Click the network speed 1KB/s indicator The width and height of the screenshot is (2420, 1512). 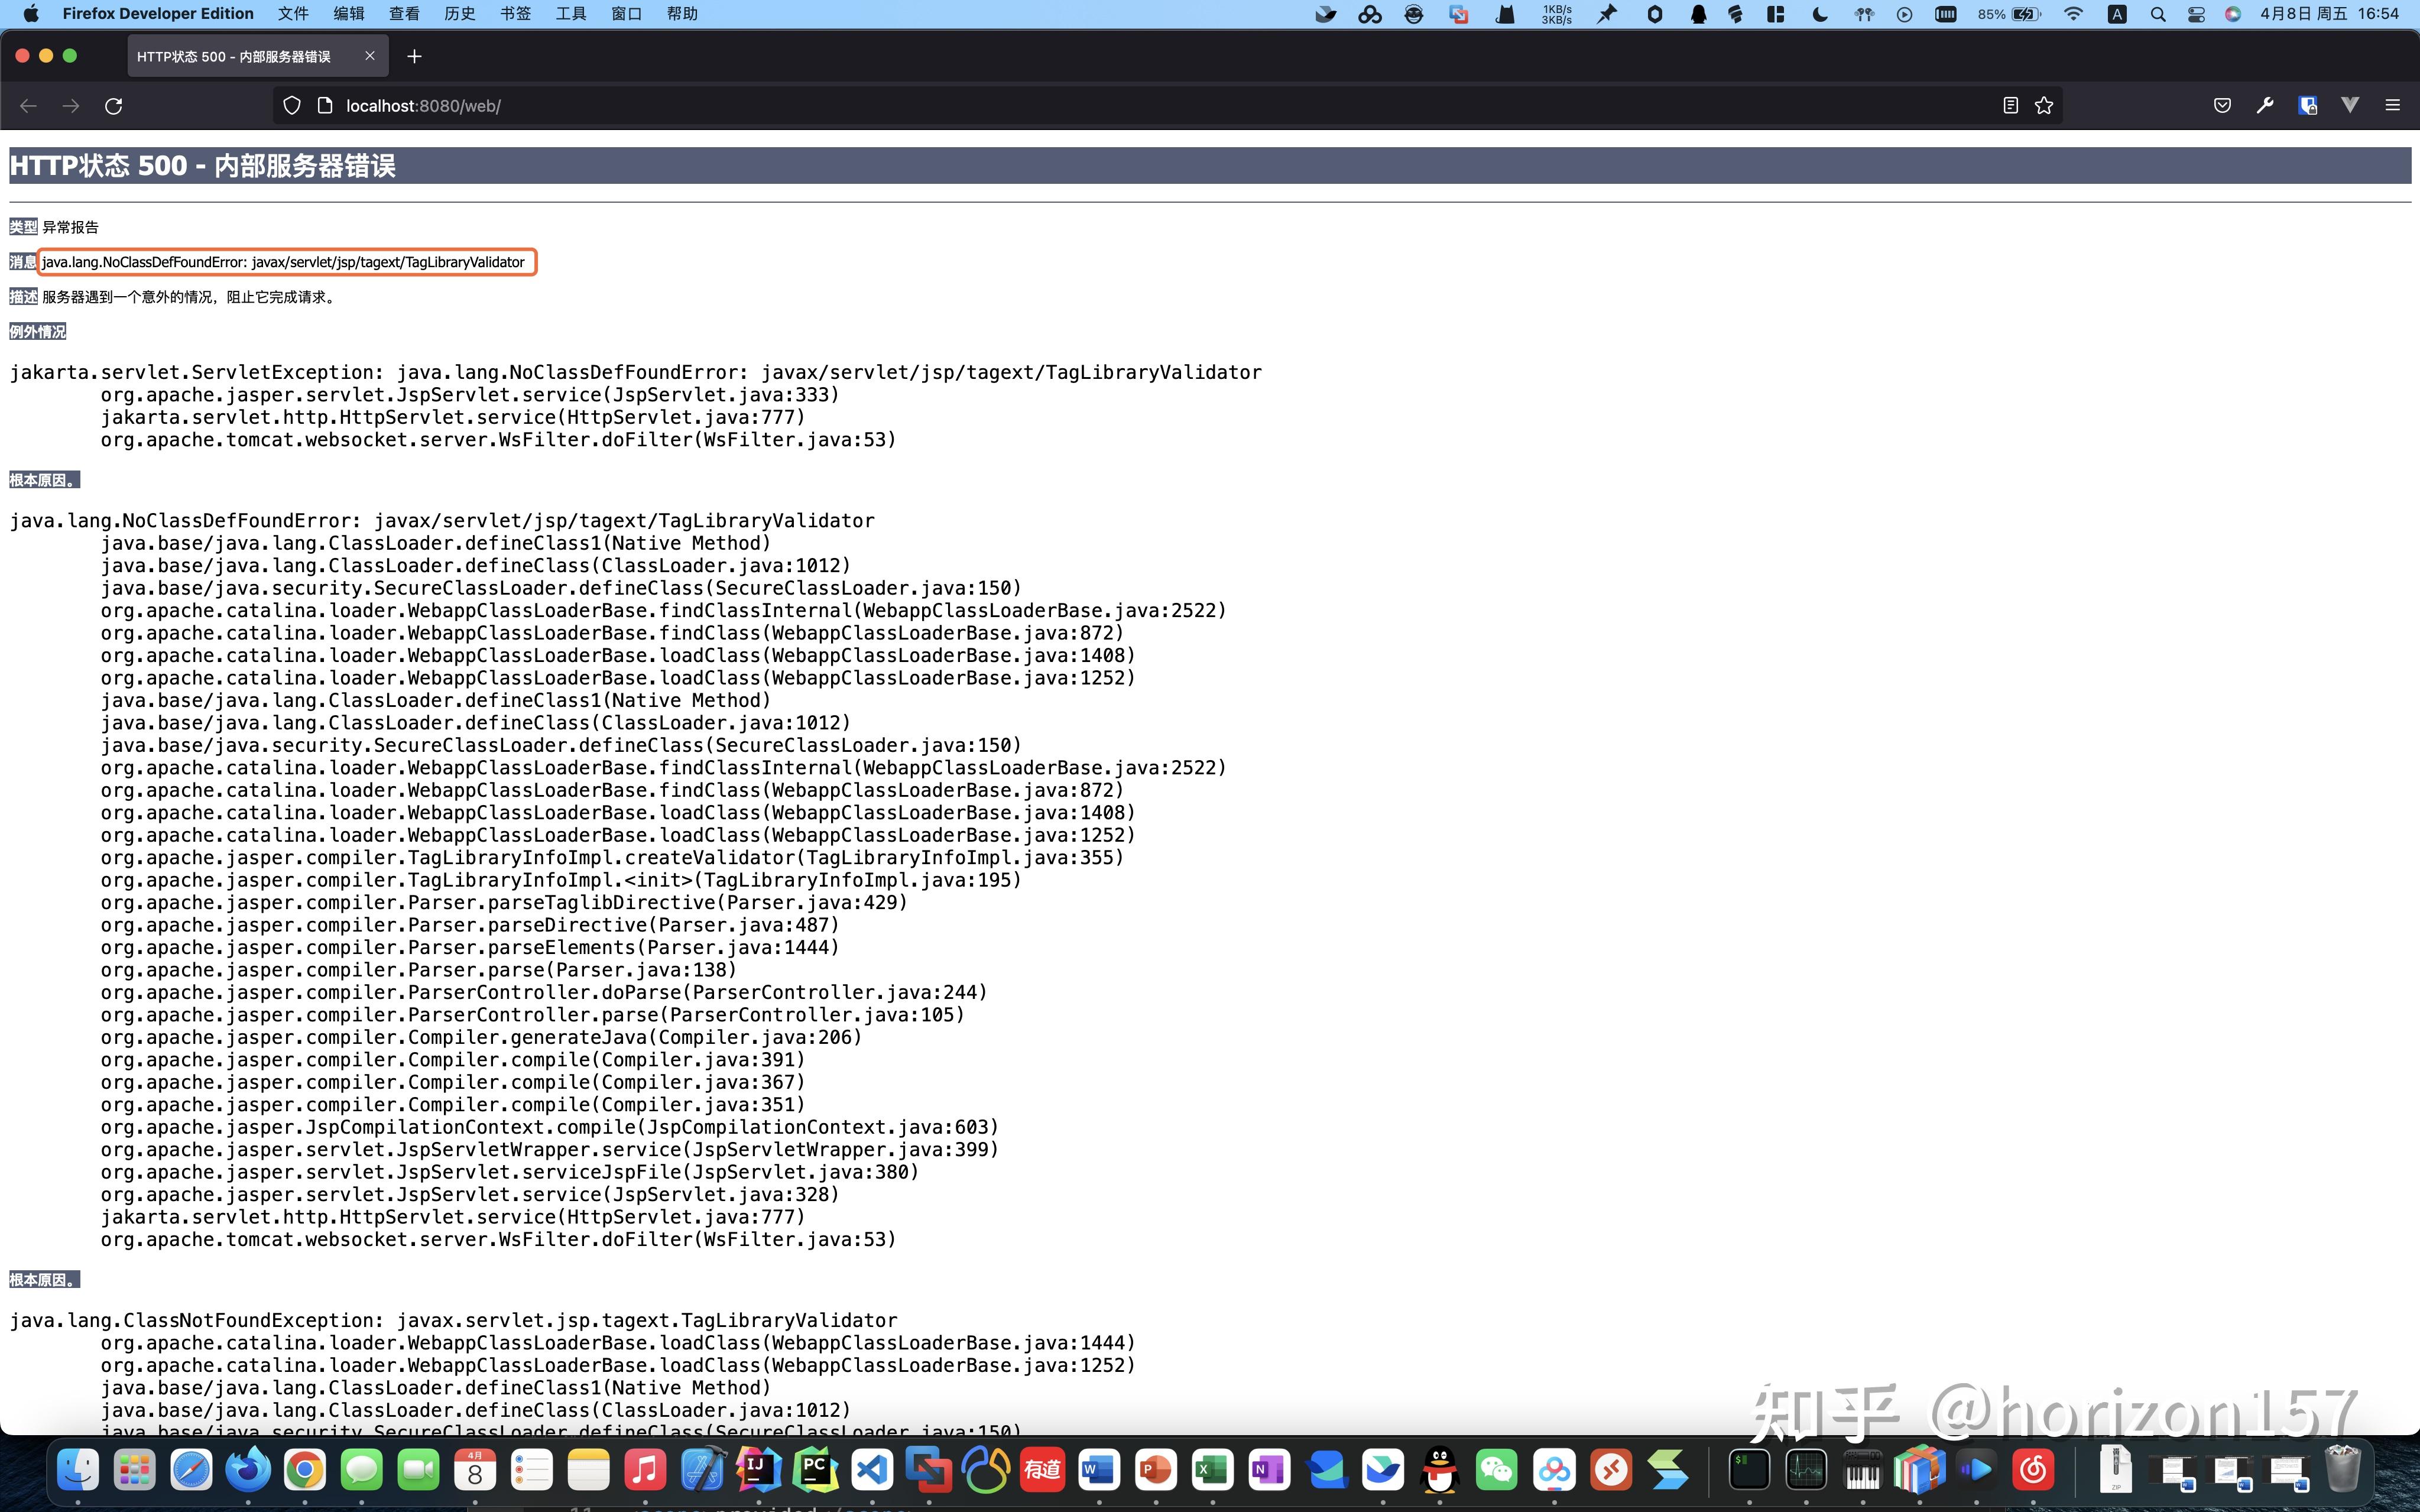click(1556, 14)
